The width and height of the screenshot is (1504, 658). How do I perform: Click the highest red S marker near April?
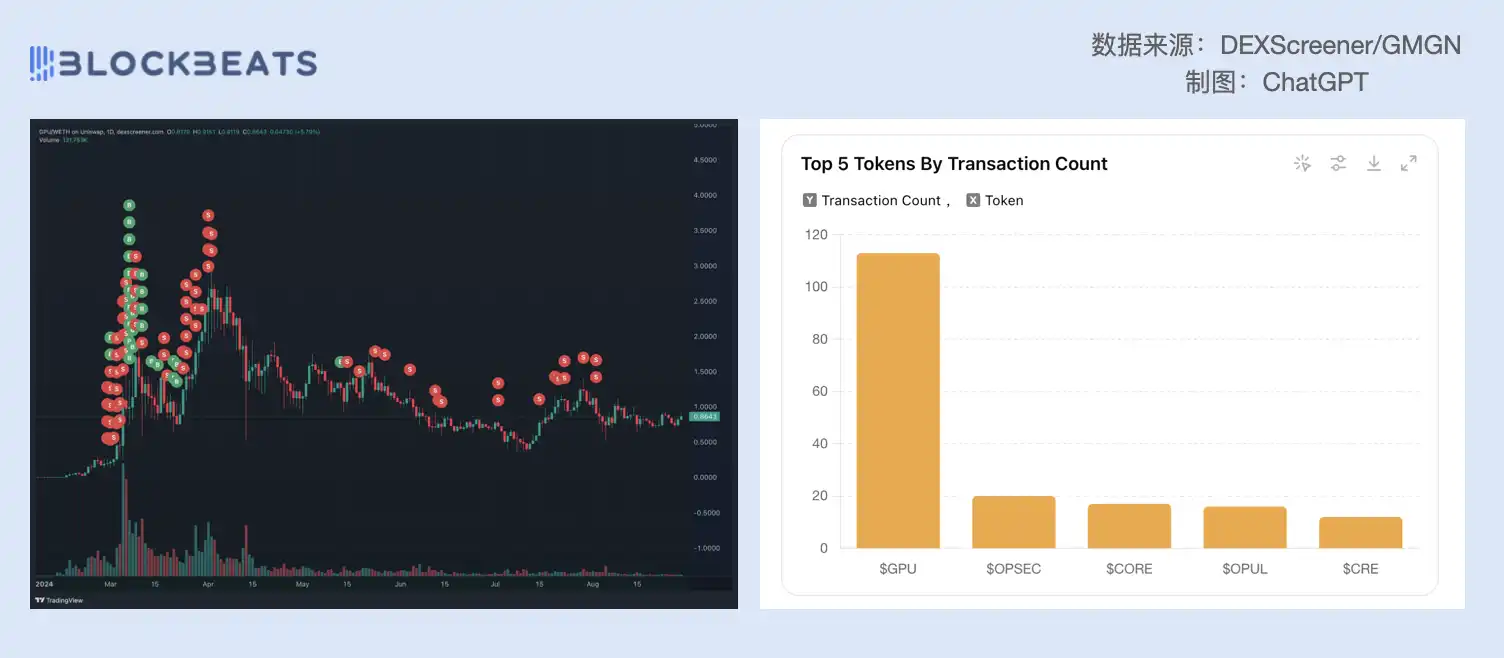pyautogui.click(x=208, y=215)
